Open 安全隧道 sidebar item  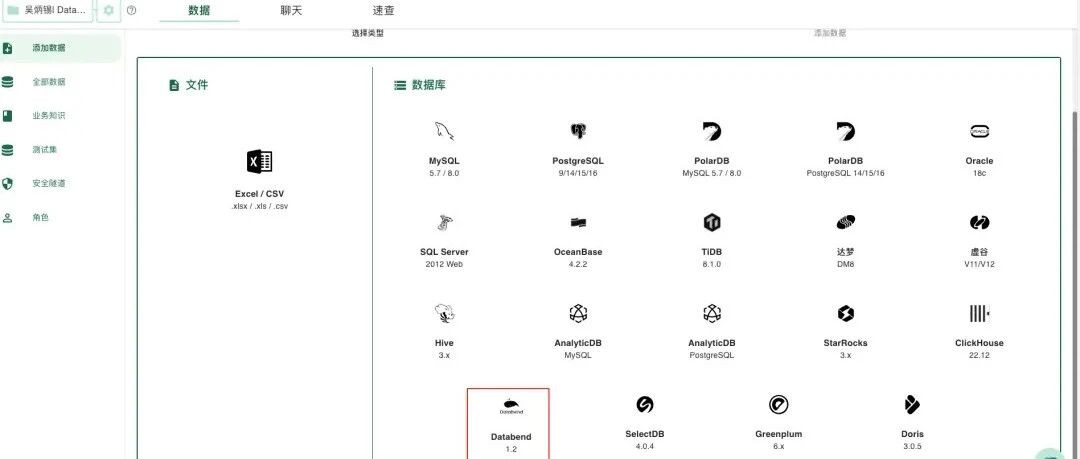click(x=48, y=184)
